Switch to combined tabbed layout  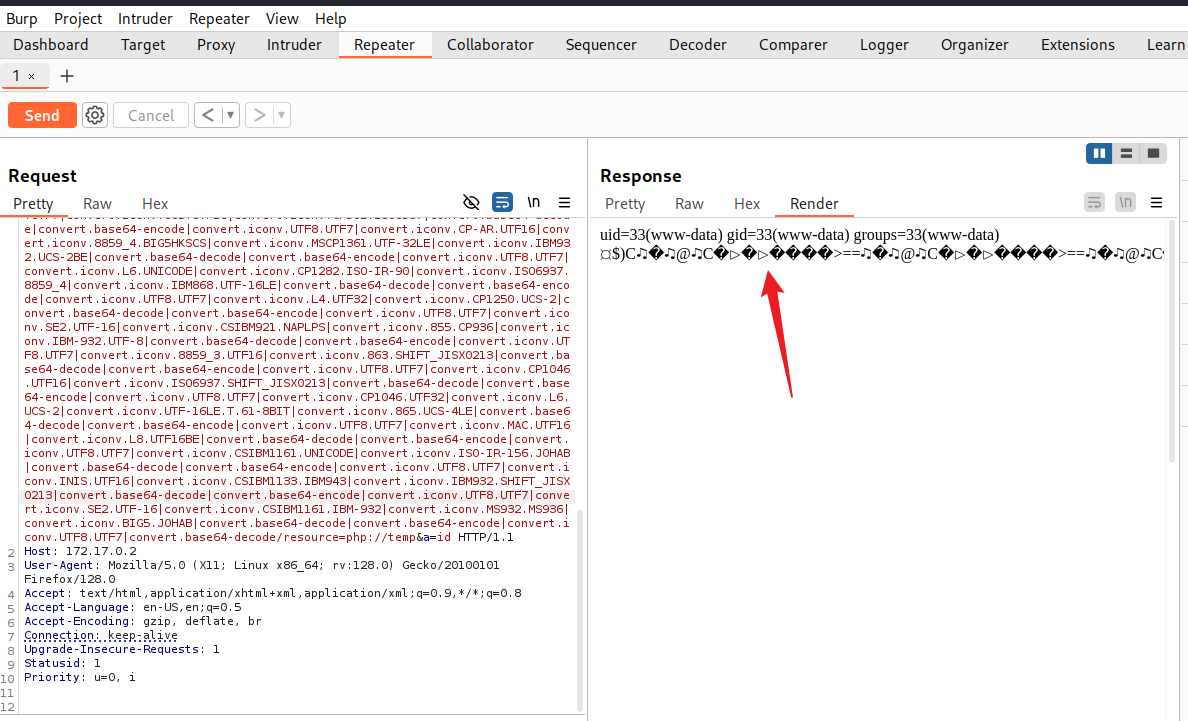(x=1153, y=153)
